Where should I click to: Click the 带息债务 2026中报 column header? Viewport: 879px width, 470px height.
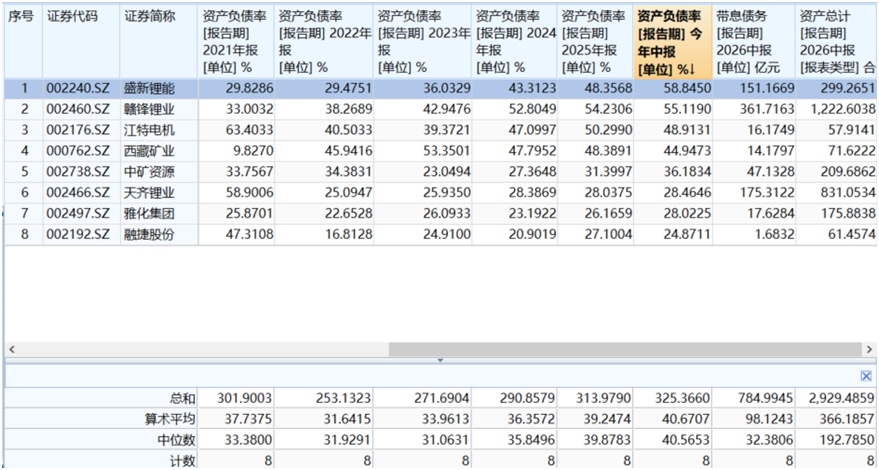(754, 42)
